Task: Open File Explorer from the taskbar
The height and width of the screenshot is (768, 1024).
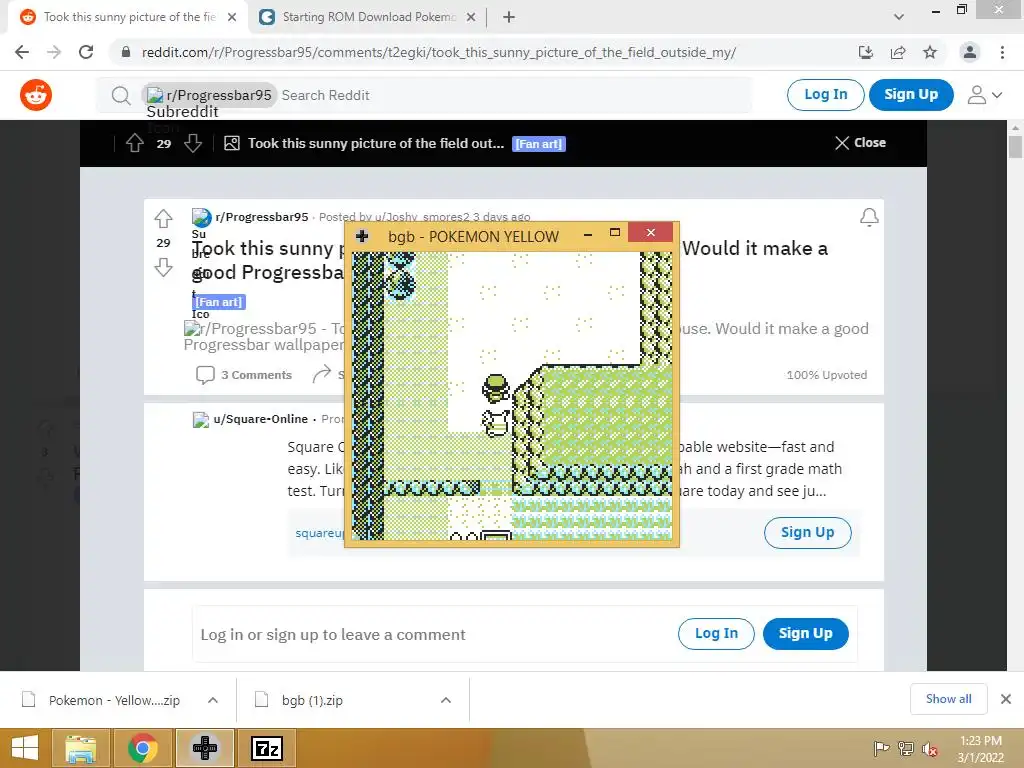Action: 81,748
